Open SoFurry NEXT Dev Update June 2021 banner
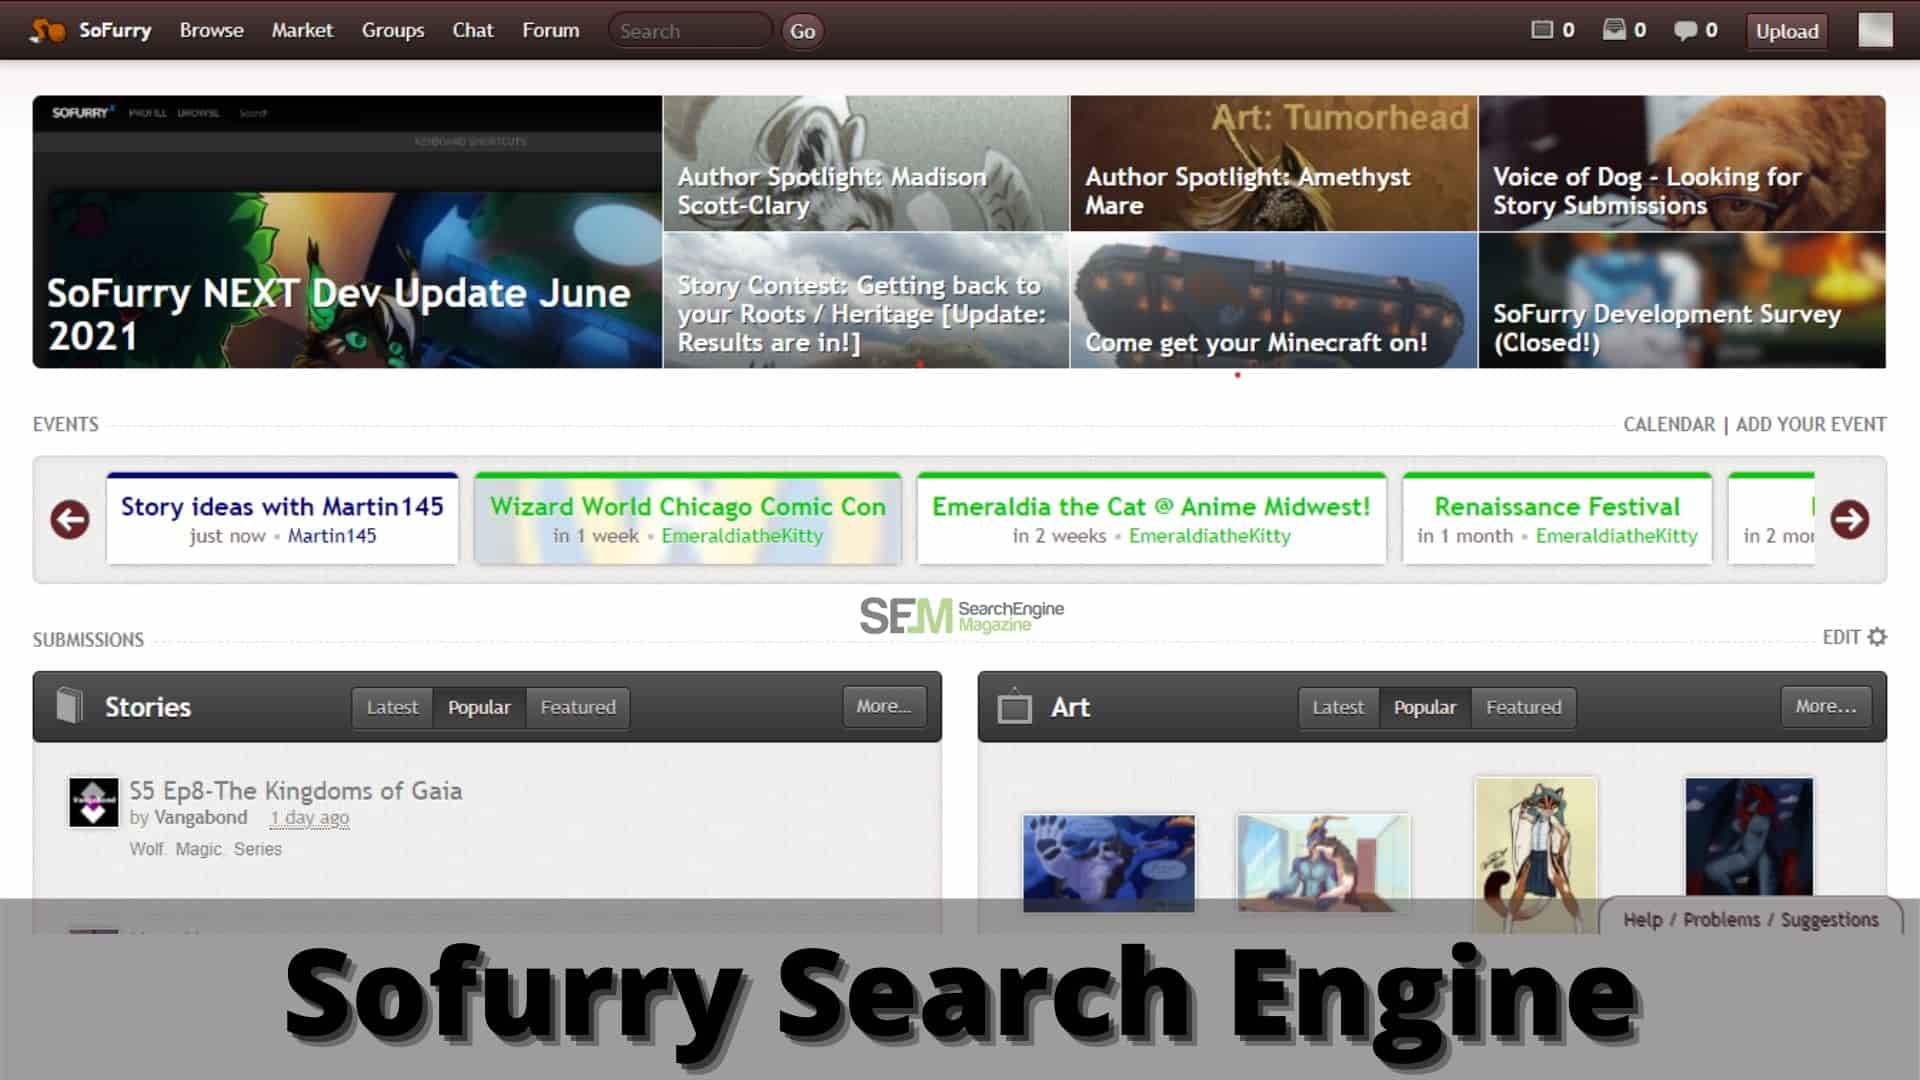 pyautogui.click(x=347, y=232)
